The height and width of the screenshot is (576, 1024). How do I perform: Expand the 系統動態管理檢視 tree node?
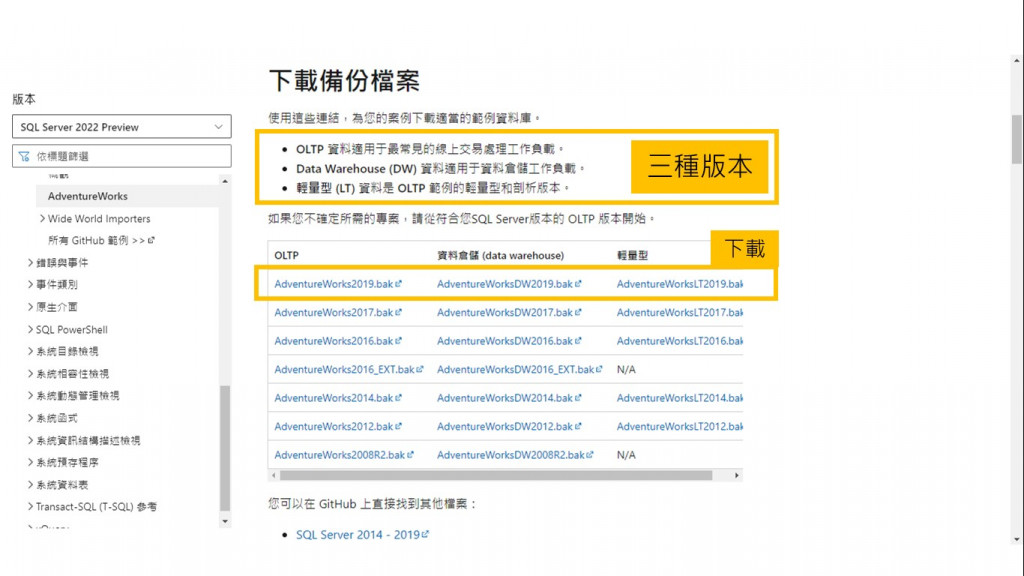(x=30, y=395)
